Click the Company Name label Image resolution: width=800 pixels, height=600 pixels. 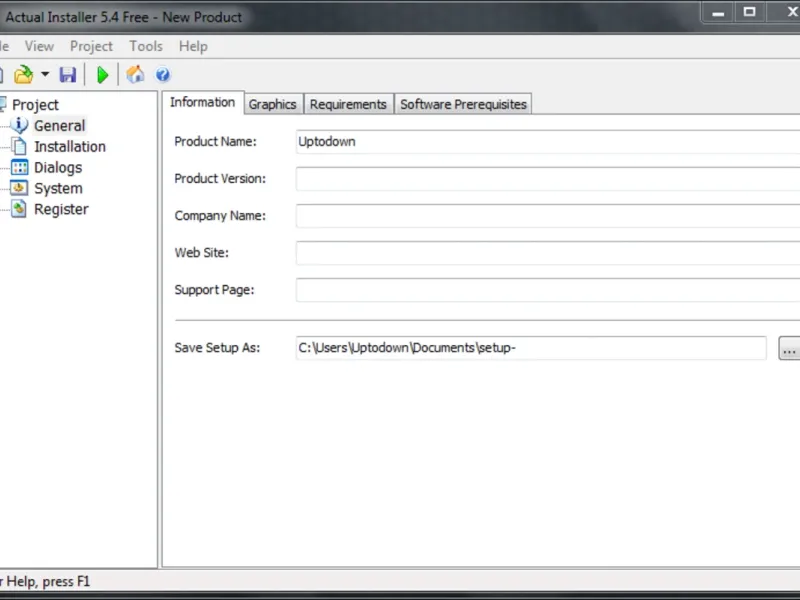(x=220, y=216)
